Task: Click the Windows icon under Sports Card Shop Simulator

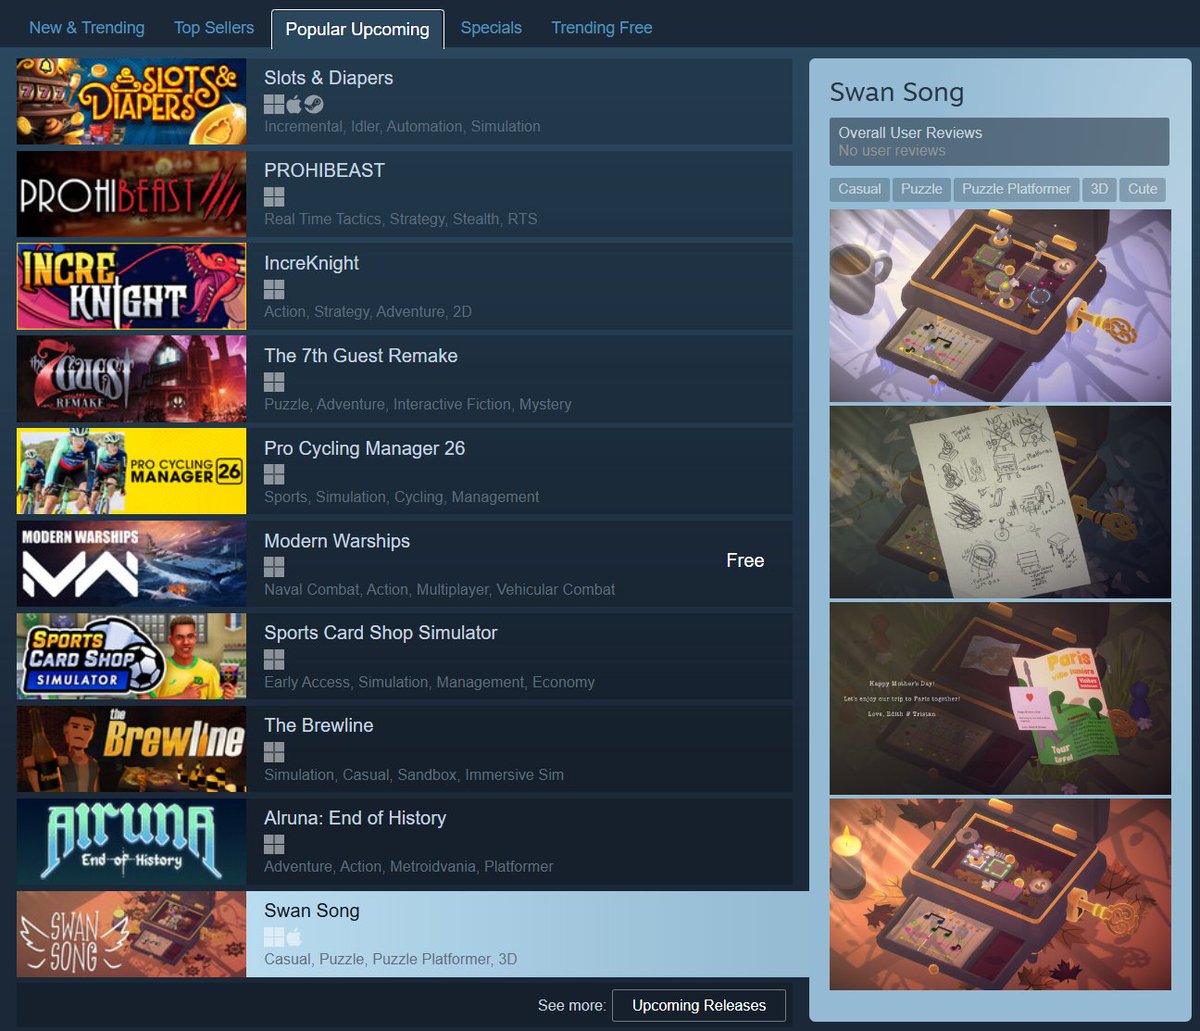Action: [x=274, y=659]
